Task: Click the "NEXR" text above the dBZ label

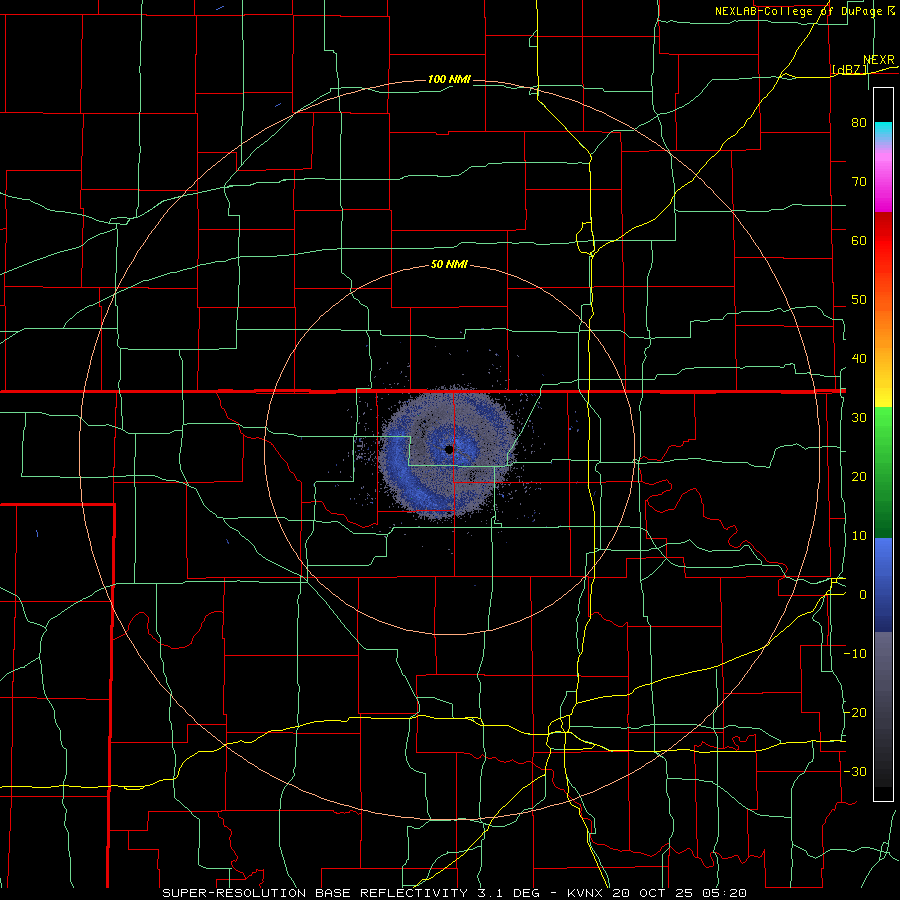Action: [879, 60]
